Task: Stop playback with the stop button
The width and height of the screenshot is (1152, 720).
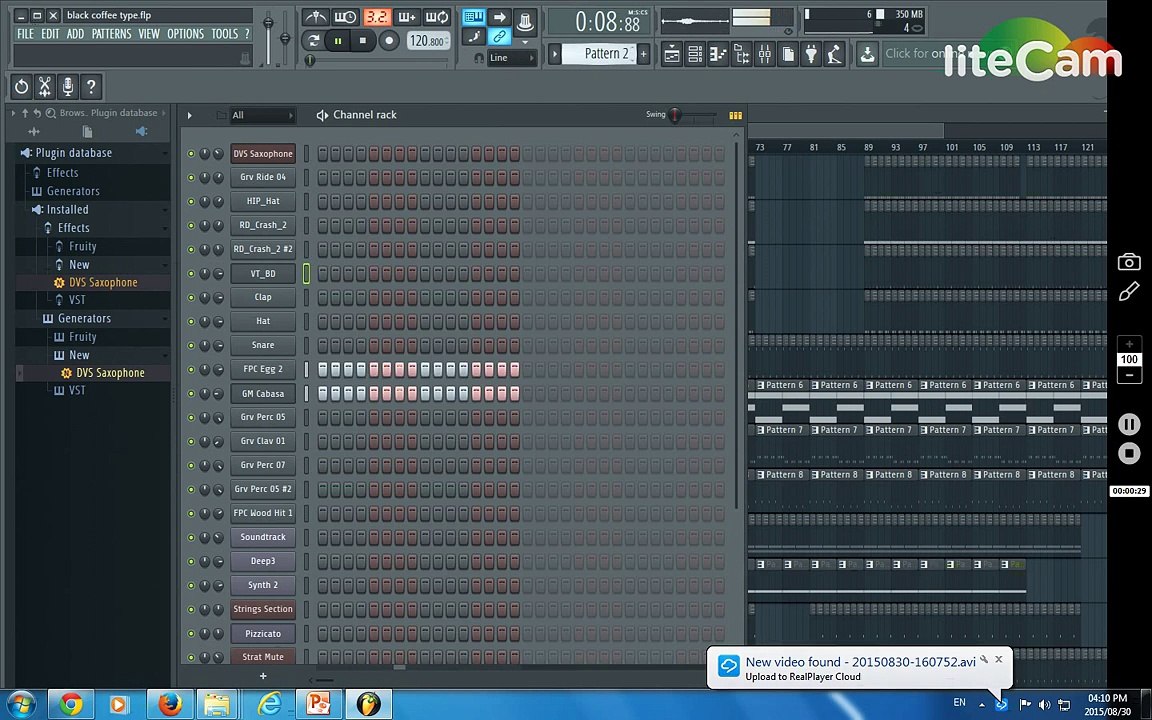Action: click(362, 40)
